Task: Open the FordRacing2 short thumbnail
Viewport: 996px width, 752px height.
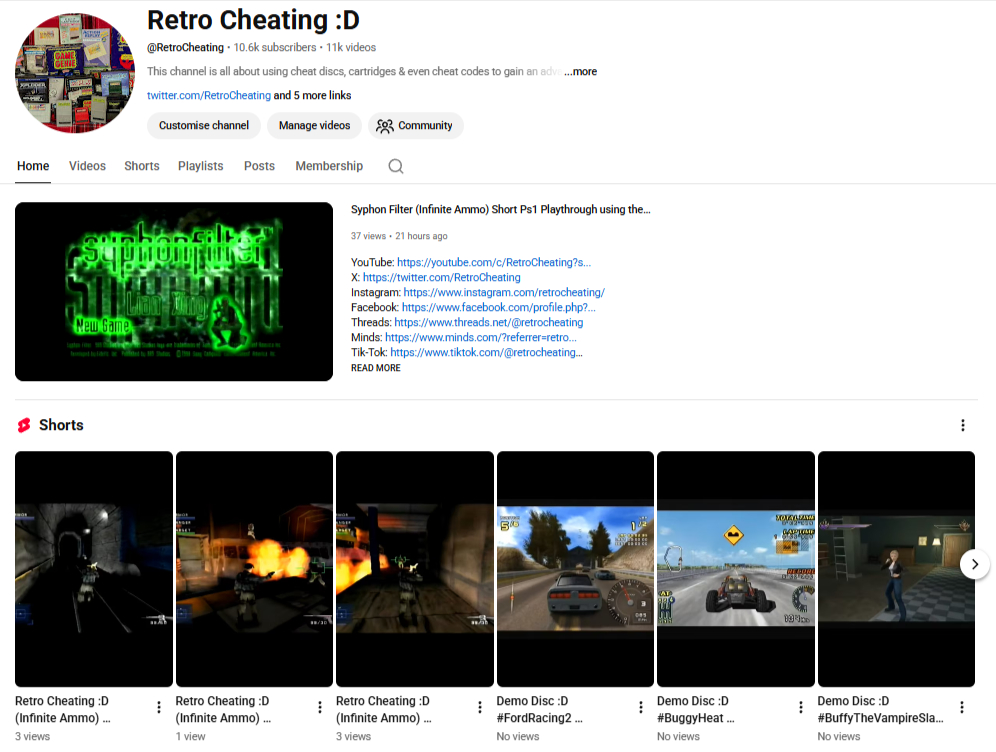Action: pyautogui.click(x=575, y=569)
